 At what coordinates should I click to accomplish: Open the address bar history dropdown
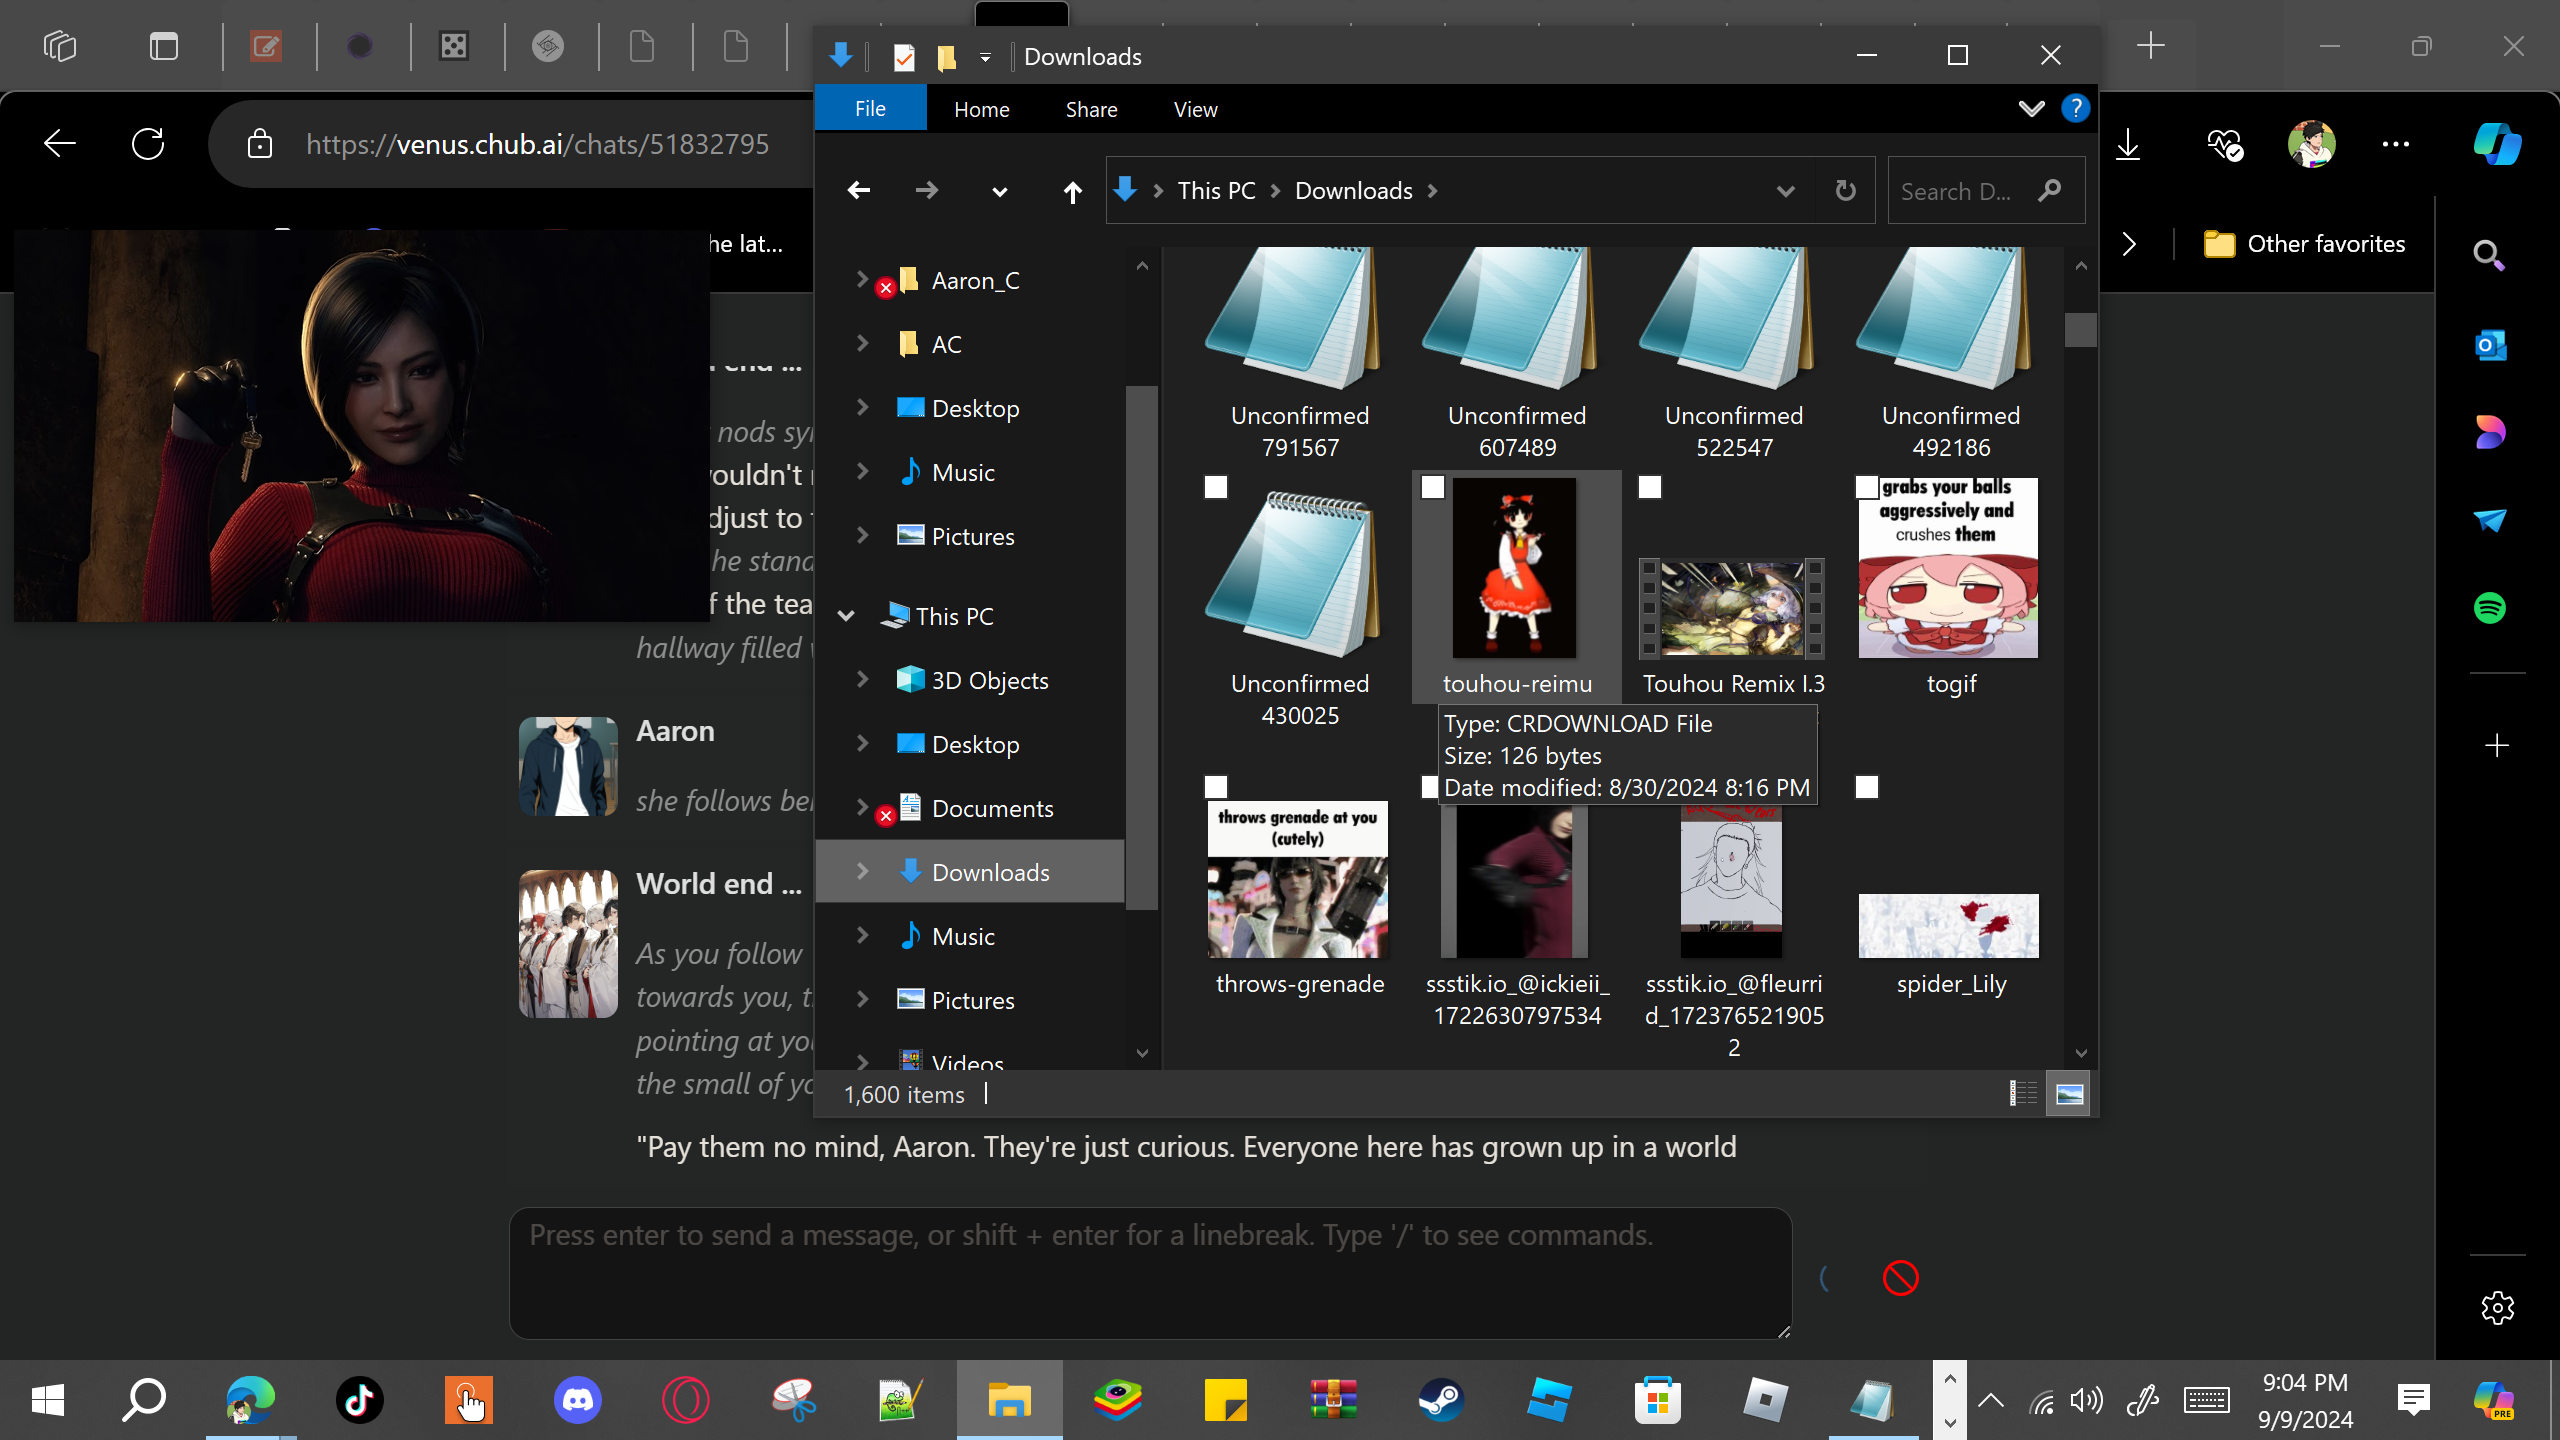coord(1785,190)
